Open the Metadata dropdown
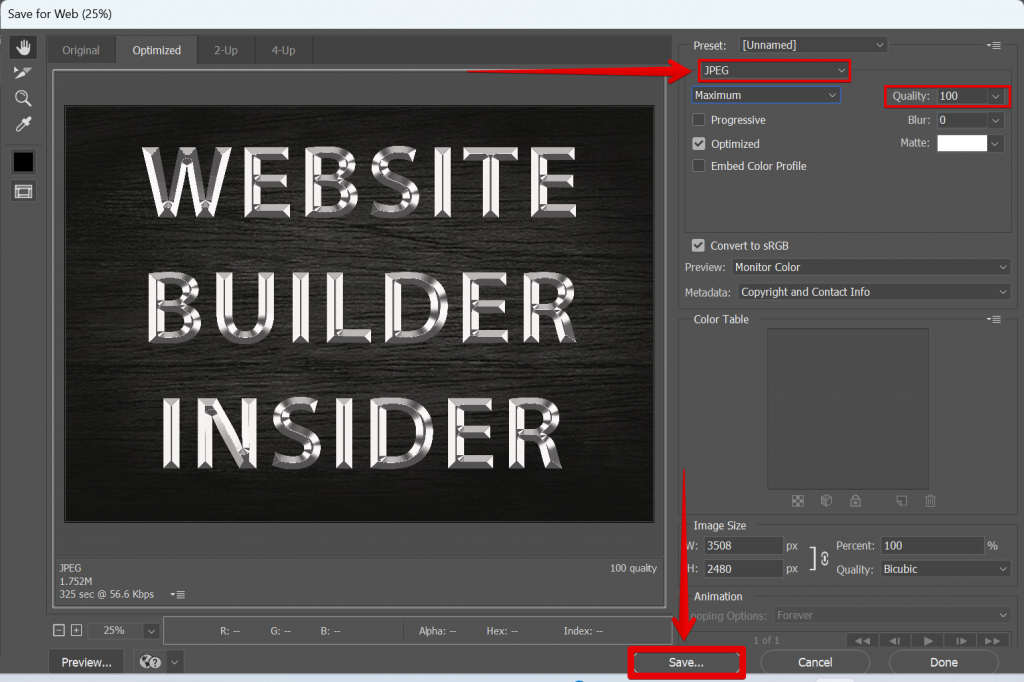 873,291
